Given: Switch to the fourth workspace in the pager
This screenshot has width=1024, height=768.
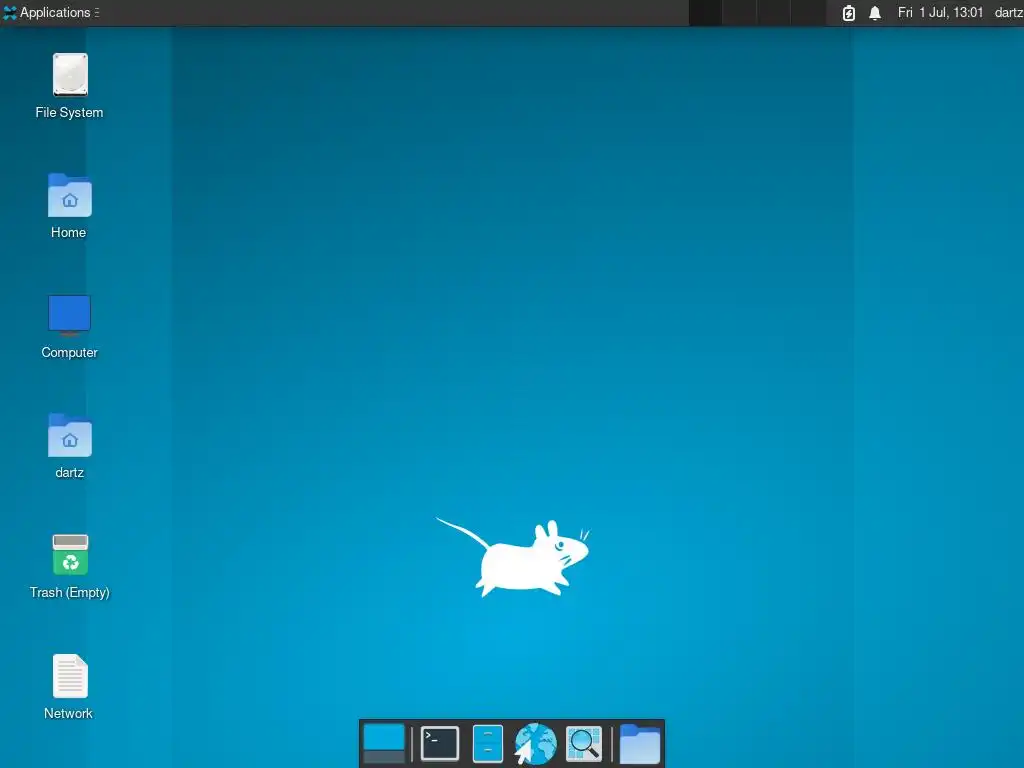Looking at the screenshot, I should click(x=808, y=13).
